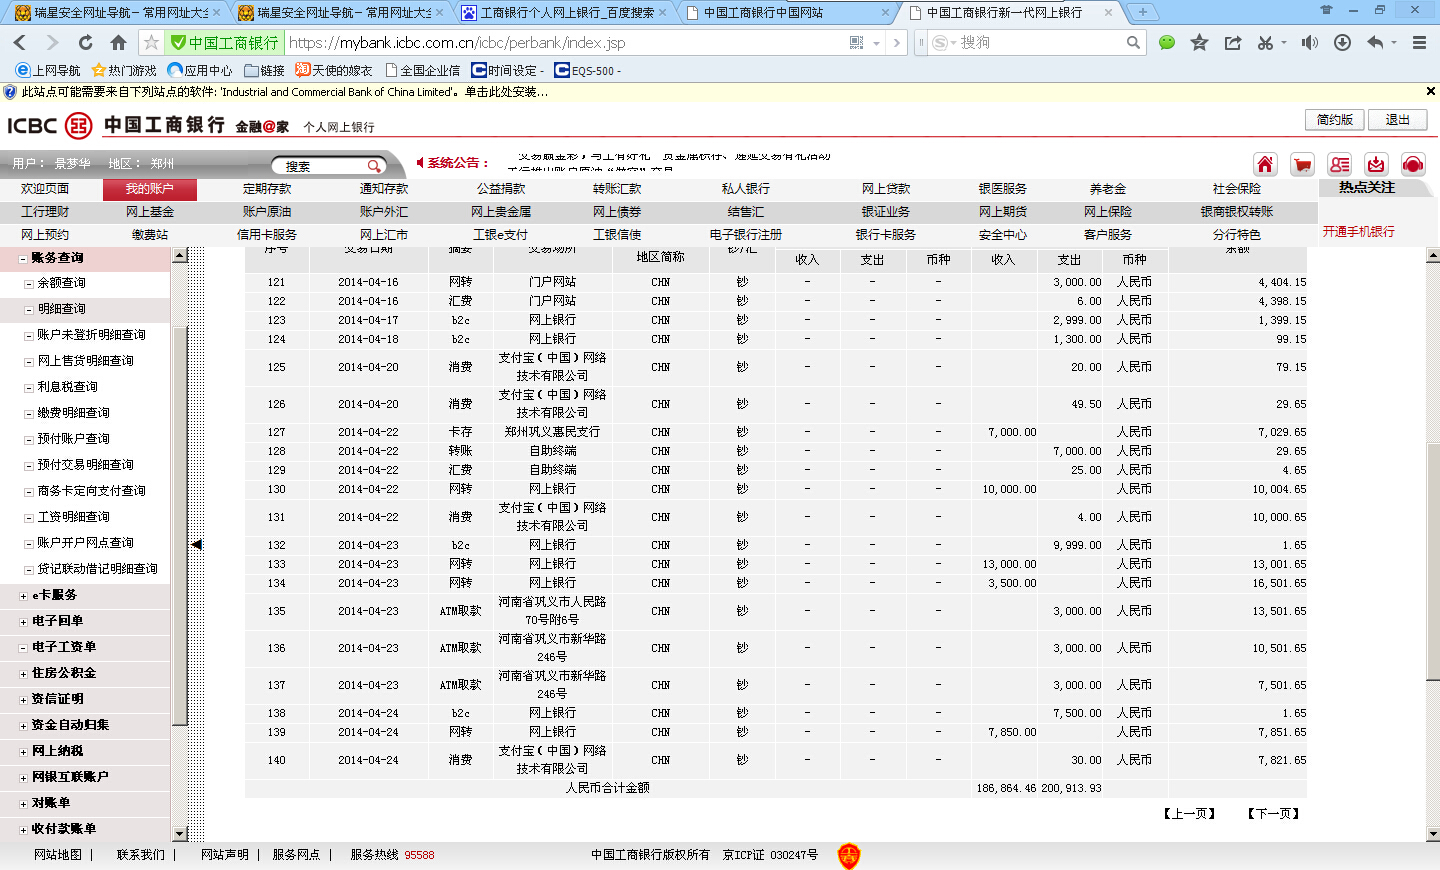Open the 定期存款 menu item
The width and height of the screenshot is (1440, 870).
[267, 189]
